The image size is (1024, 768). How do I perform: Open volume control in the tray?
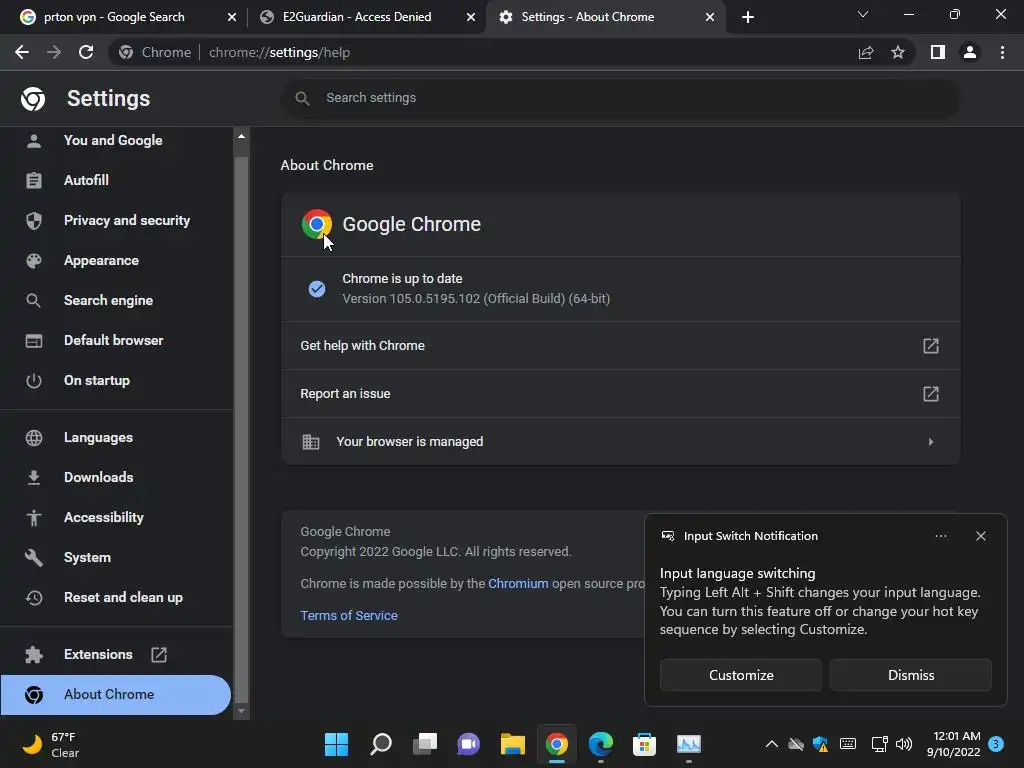point(904,744)
